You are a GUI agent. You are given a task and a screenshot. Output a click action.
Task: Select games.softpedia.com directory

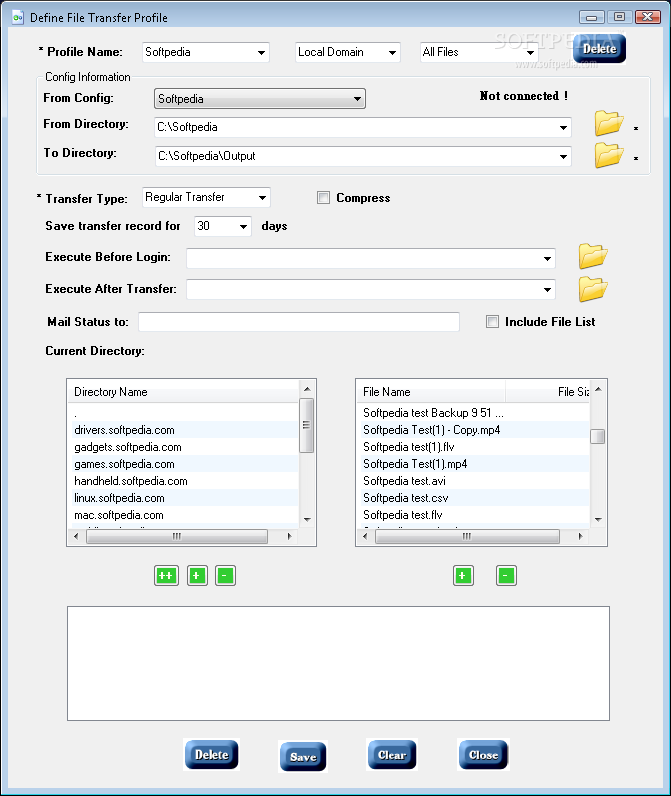click(x=183, y=464)
